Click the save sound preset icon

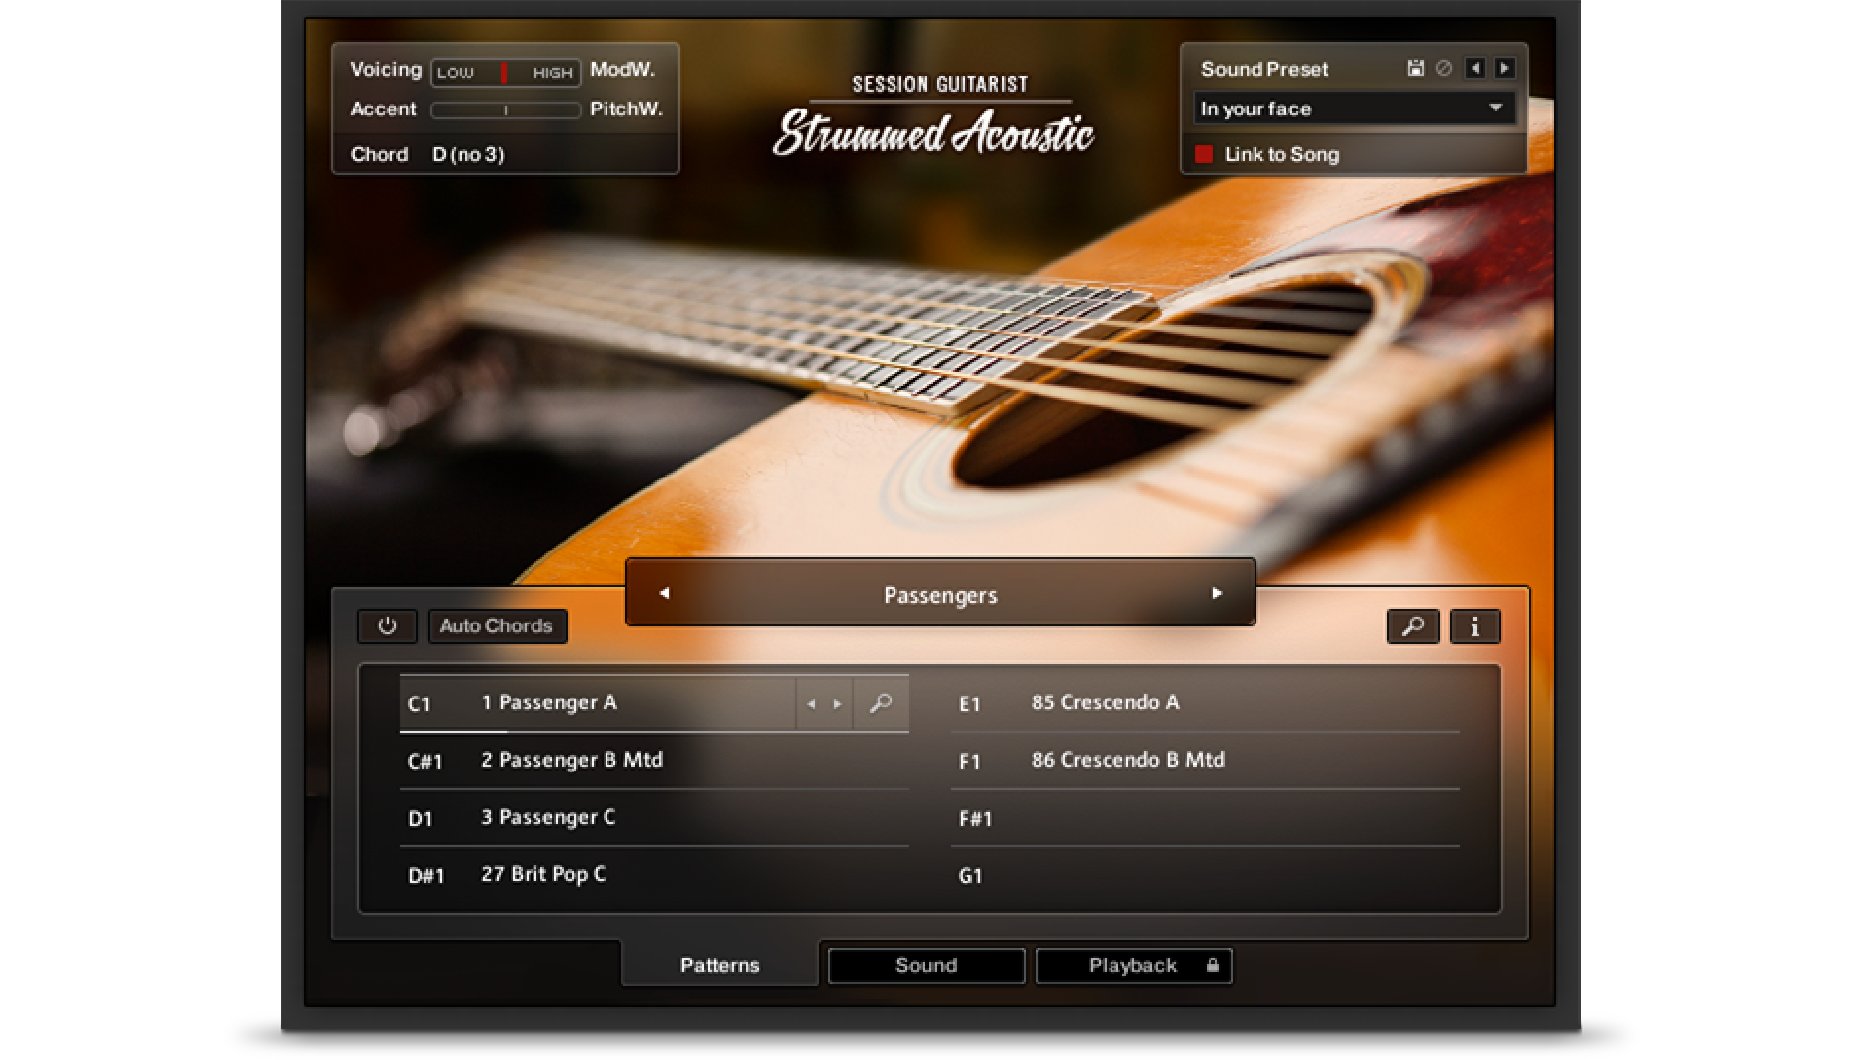pos(1415,68)
